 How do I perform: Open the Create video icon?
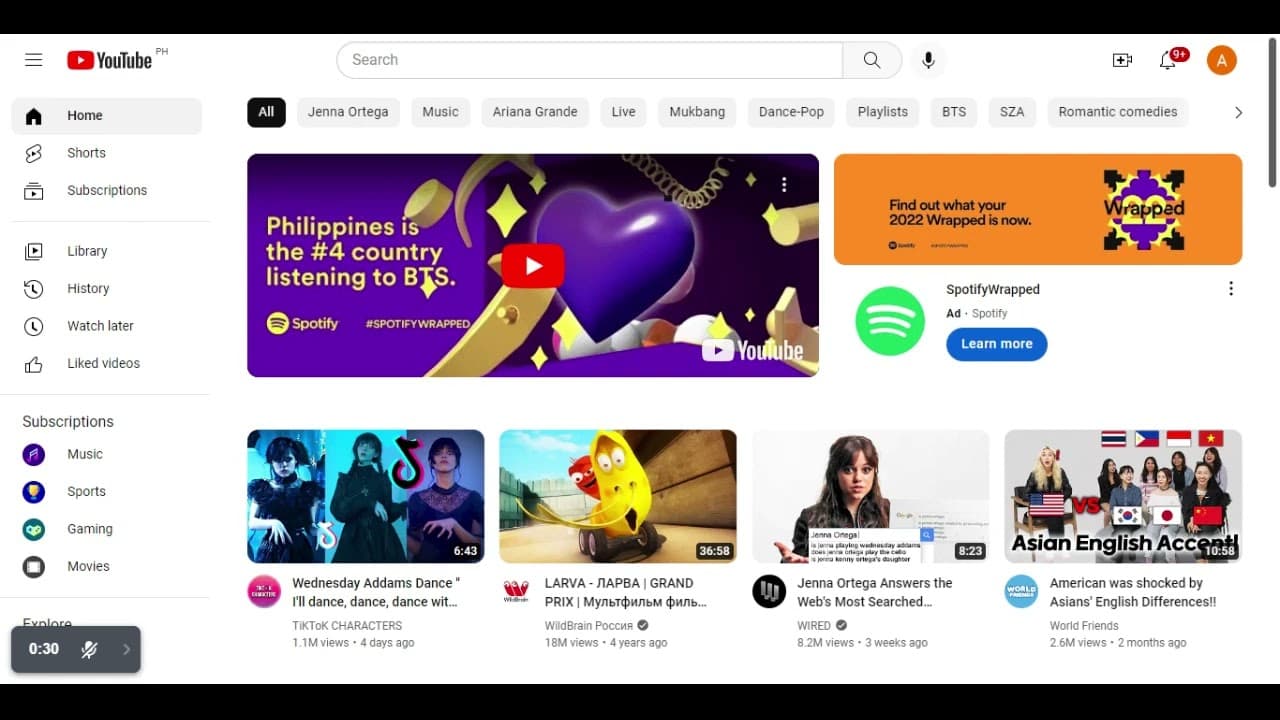[x=1122, y=60]
